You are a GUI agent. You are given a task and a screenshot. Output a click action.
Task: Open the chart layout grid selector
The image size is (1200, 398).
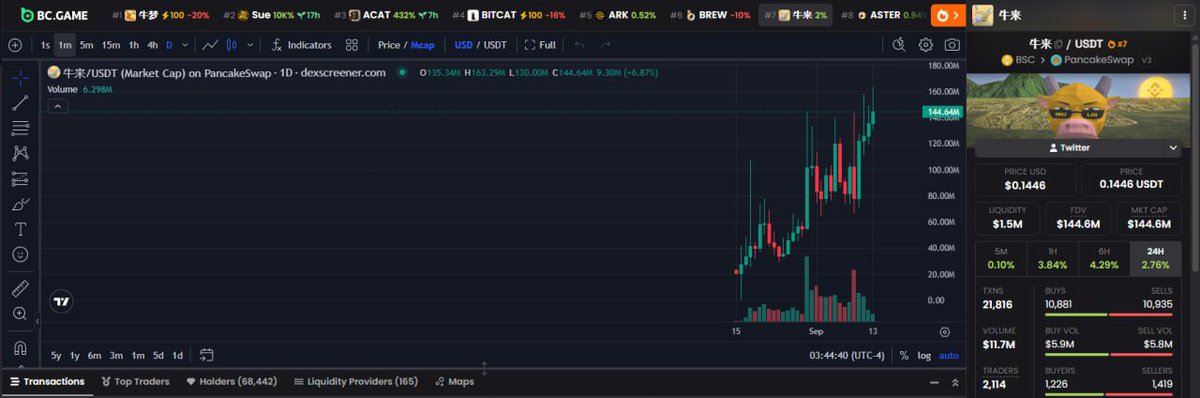coord(352,45)
